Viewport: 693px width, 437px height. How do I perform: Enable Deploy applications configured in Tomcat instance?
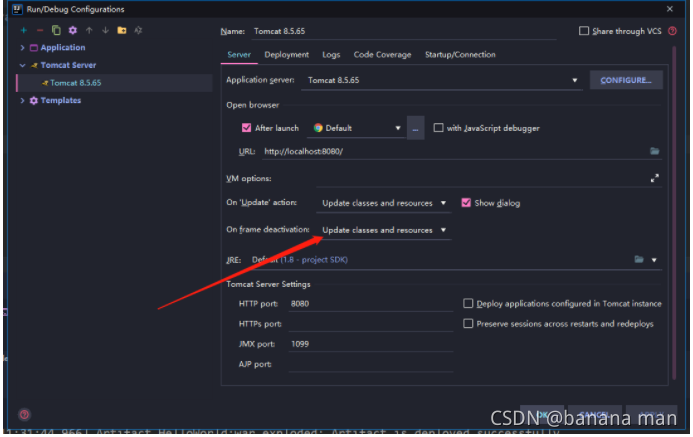pos(468,303)
